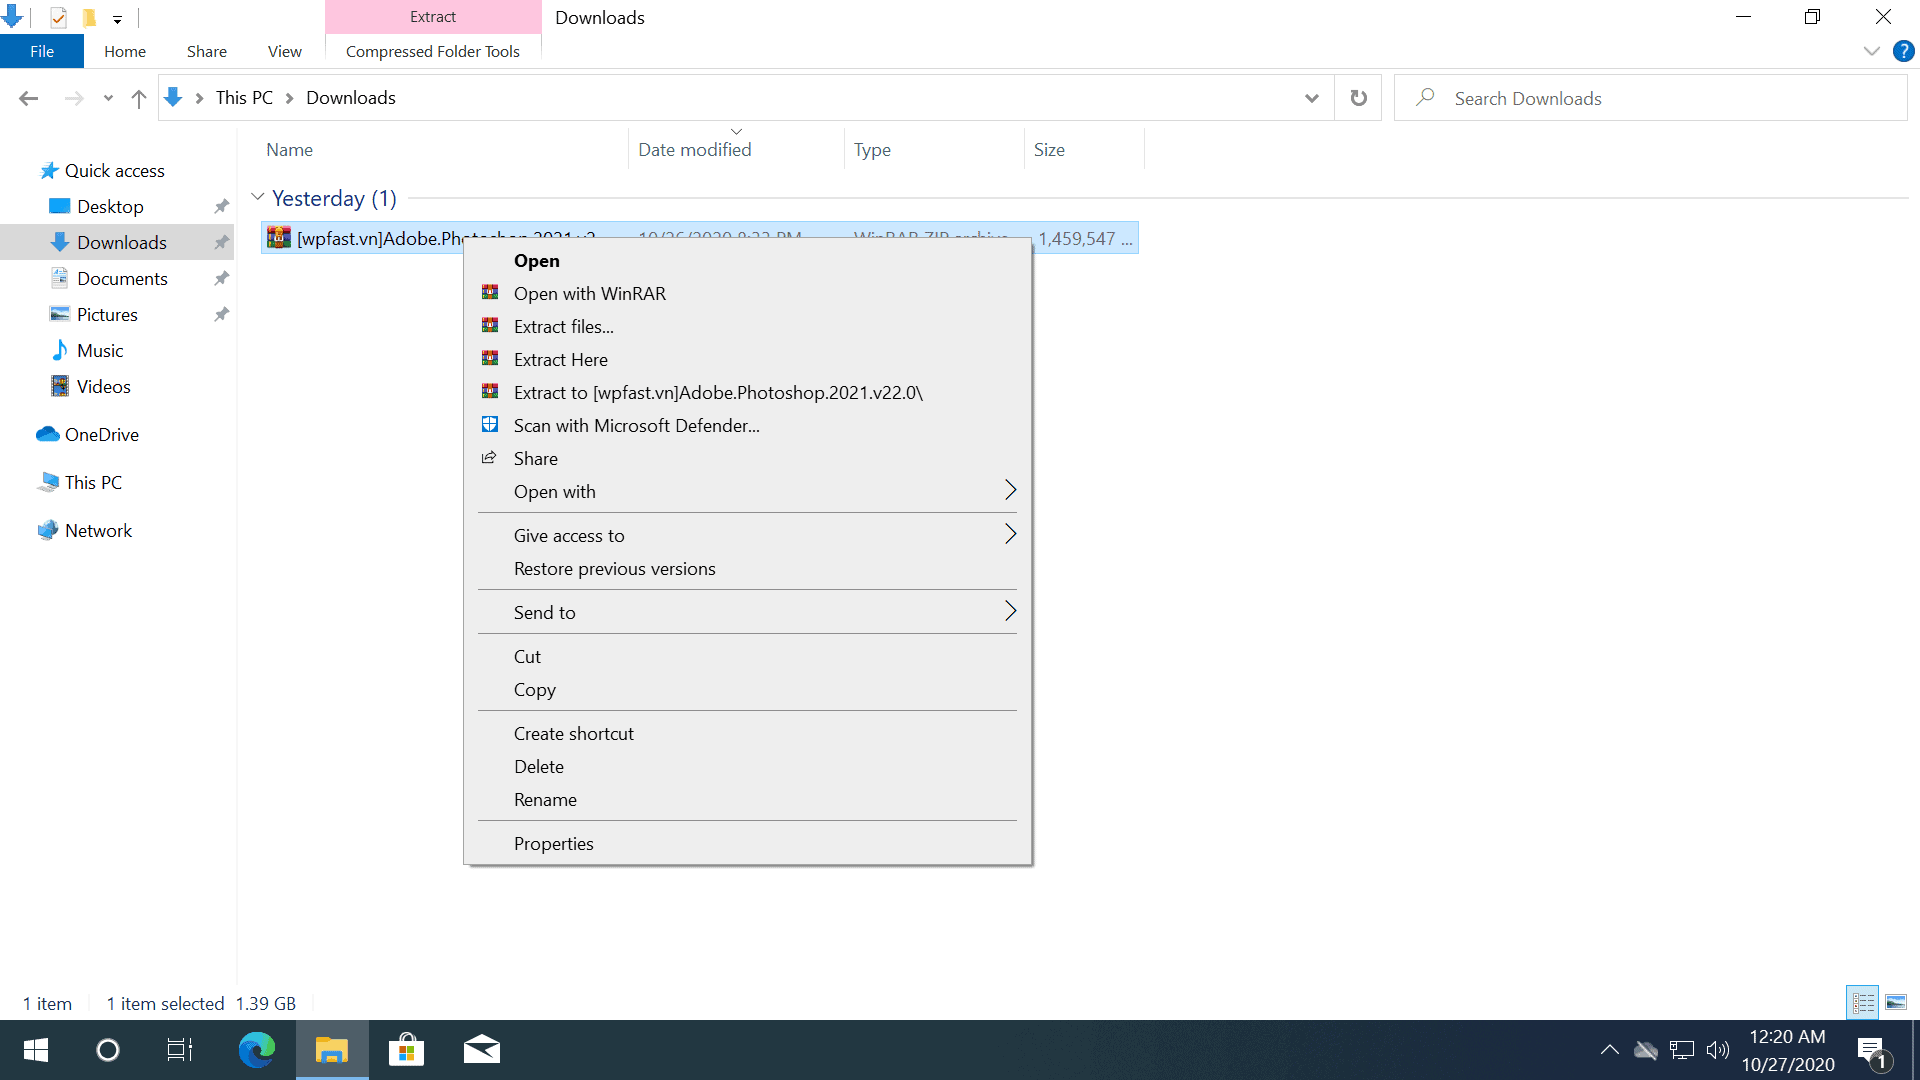The image size is (1920, 1080).
Task: Select Quick access in navigation pane
Action: coord(114,171)
